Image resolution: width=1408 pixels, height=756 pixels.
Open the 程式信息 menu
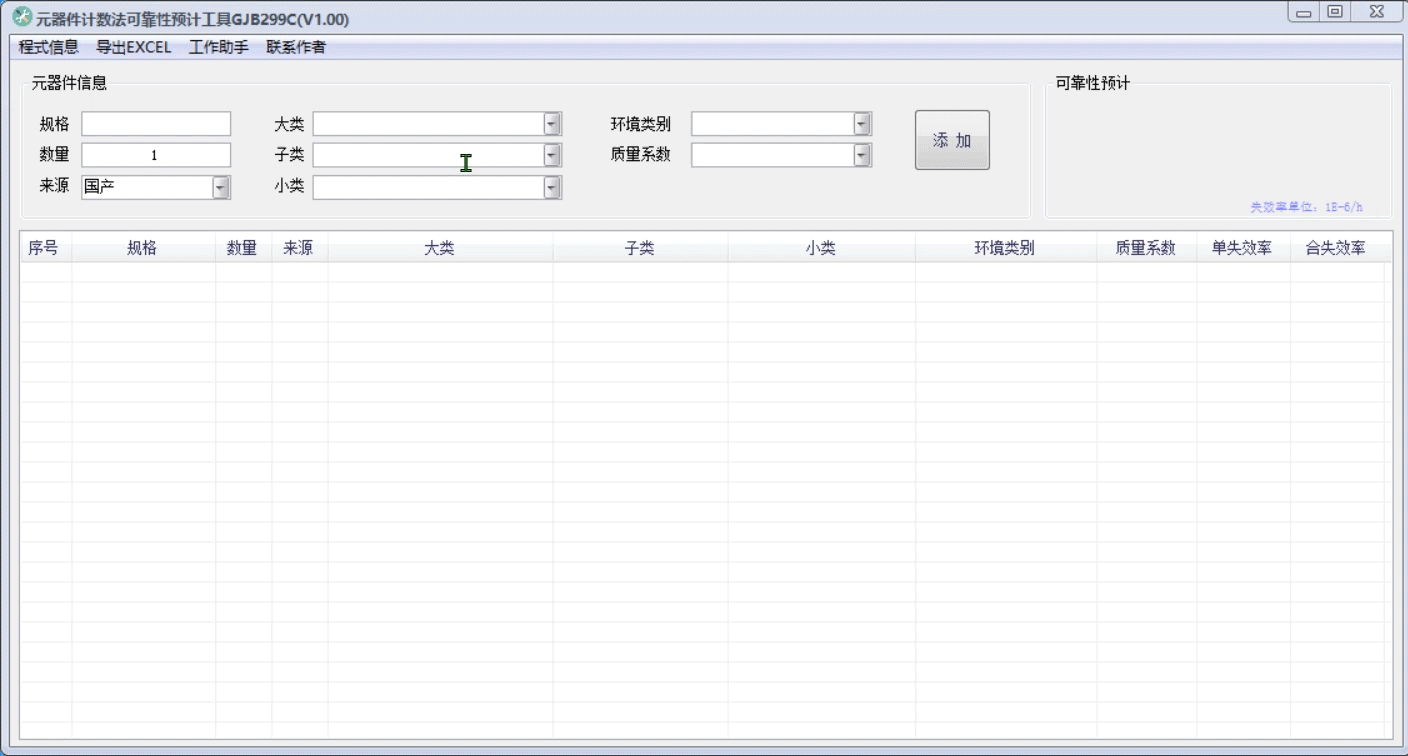[48, 47]
